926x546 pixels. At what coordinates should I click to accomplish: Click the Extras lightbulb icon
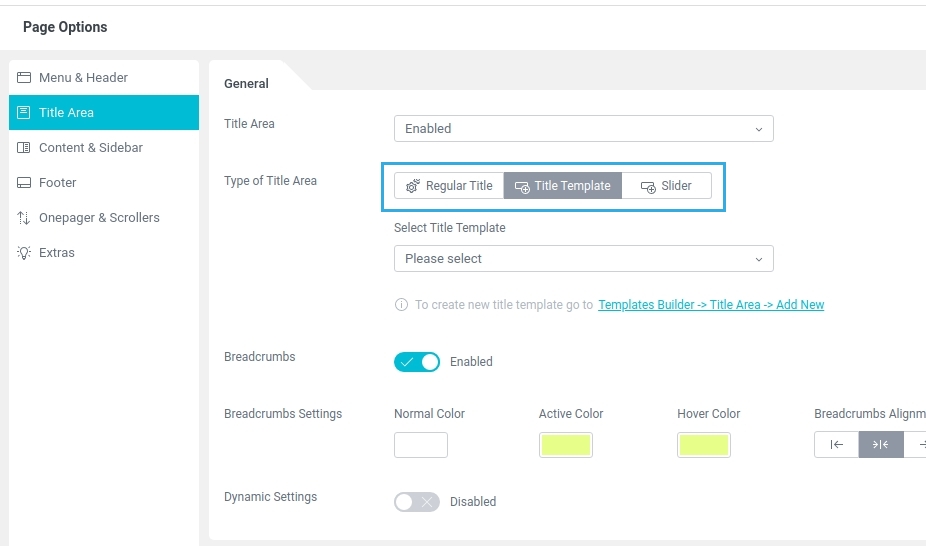[x=24, y=253]
